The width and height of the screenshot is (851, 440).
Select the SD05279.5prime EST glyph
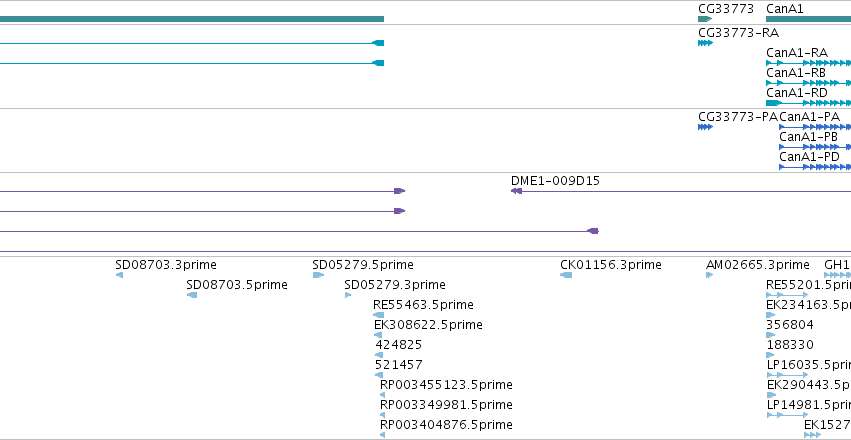[x=318, y=275]
